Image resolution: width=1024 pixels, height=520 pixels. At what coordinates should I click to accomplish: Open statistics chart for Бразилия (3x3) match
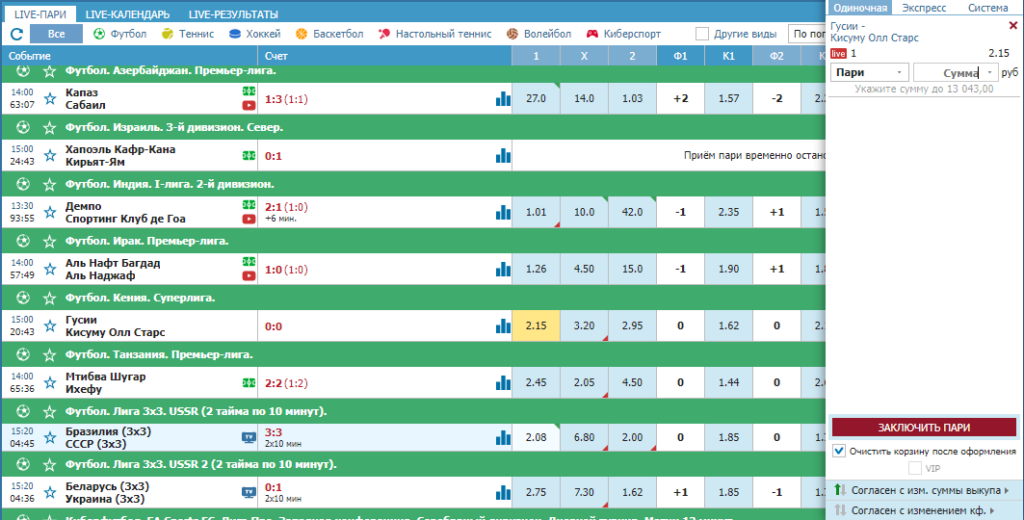pyautogui.click(x=503, y=438)
